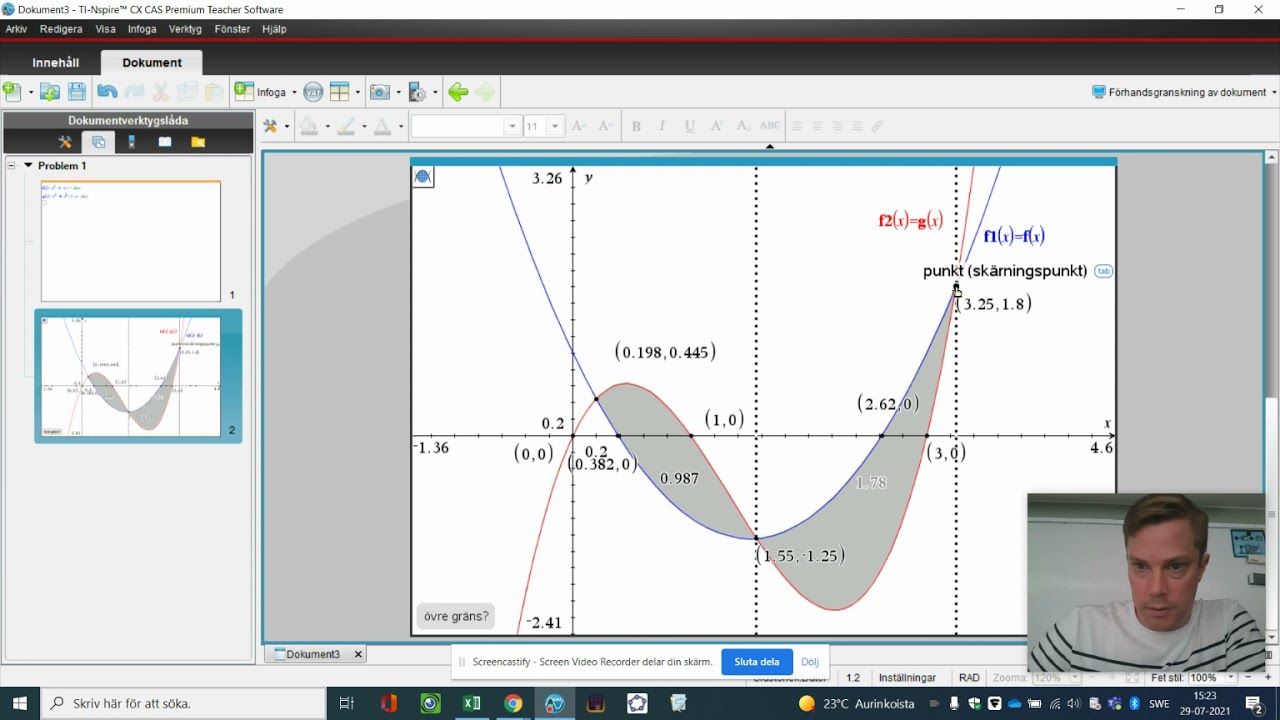The height and width of the screenshot is (720, 1280).
Task: Toggle underline formatting U
Action: pyautogui.click(x=689, y=126)
